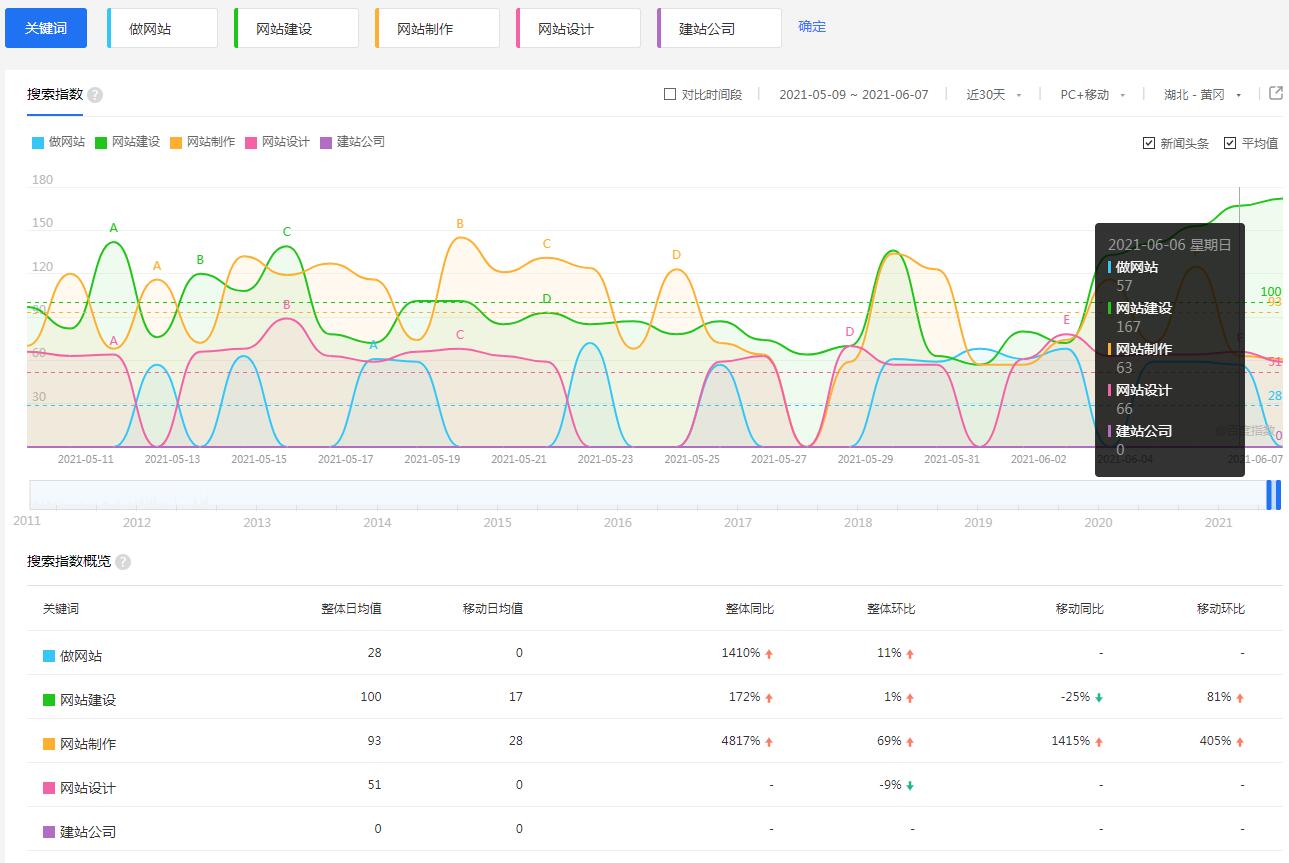Click orange news marker B near 2021-05-19
The width and height of the screenshot is (1289, 863).
point(460,224)
